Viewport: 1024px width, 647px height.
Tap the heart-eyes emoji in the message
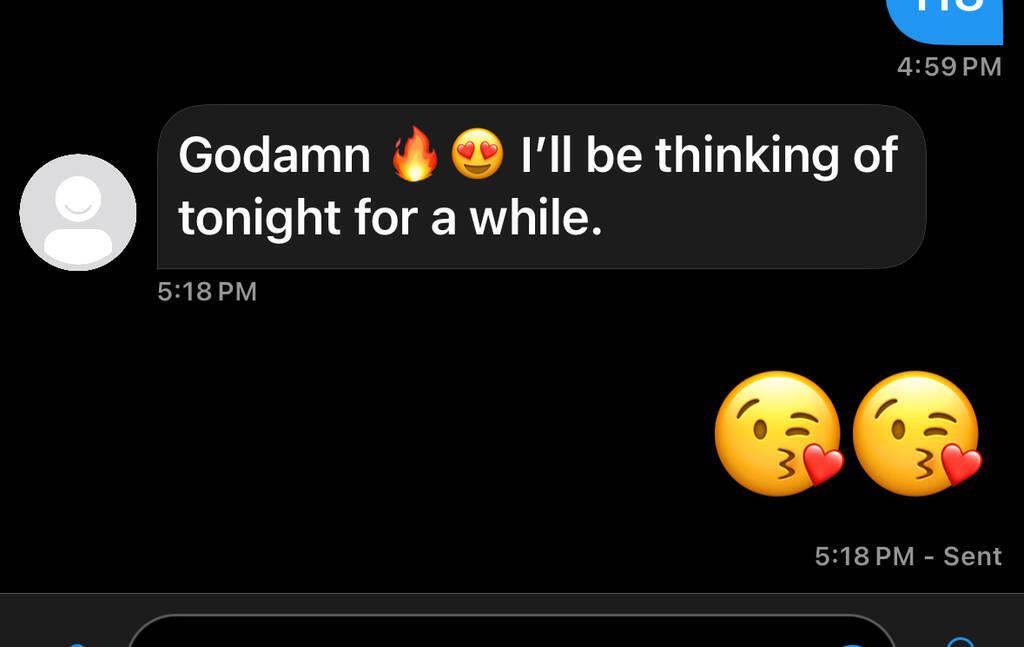tap(477, 154)
